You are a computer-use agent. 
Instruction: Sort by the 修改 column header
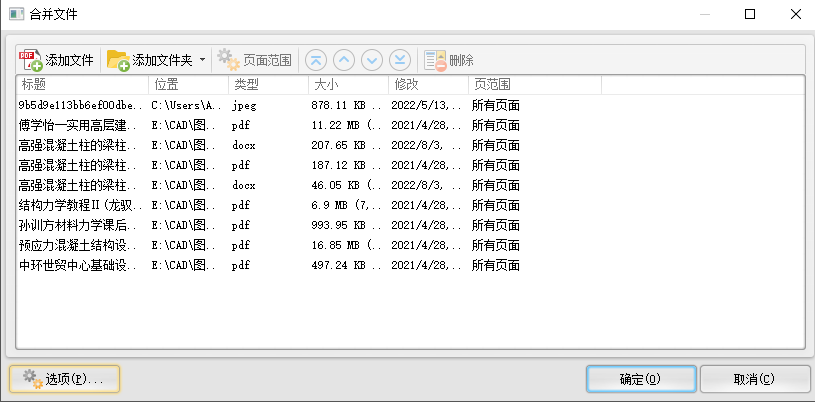click(429, 85)
